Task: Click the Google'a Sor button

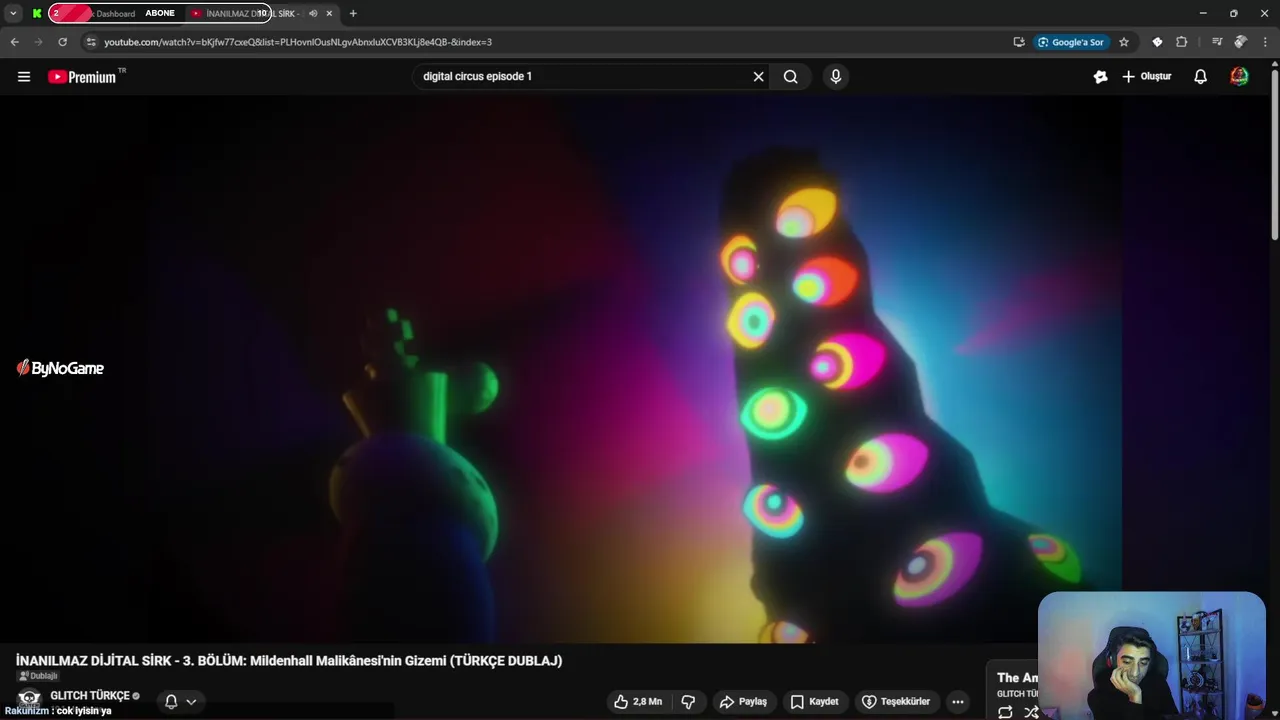Action: [1071, 42]
